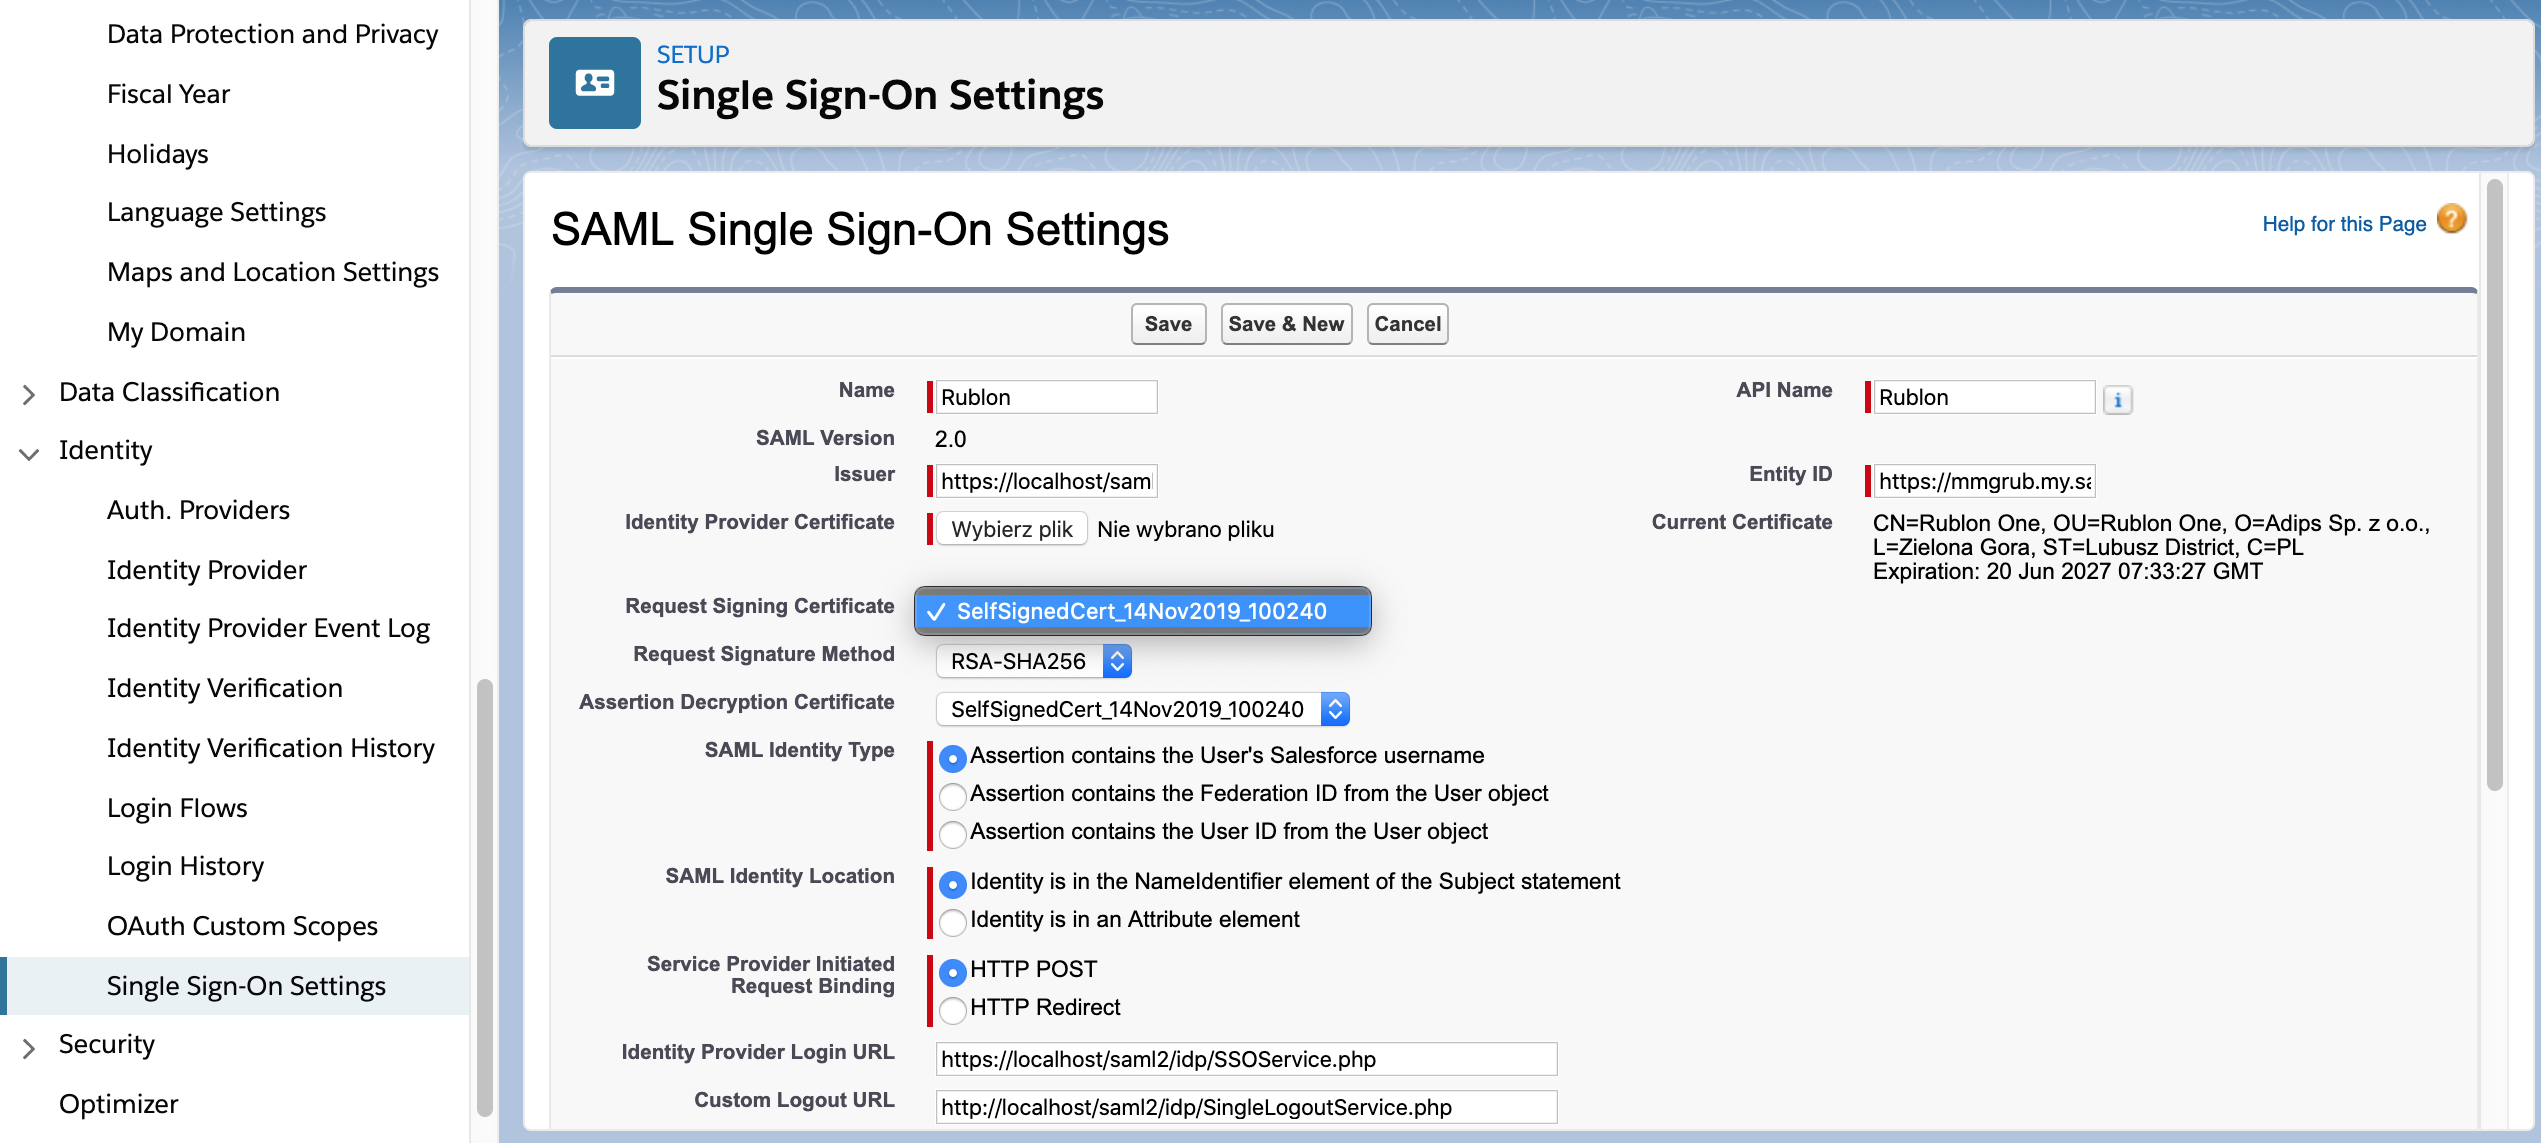Click the Single Sign-On Settings header icon

pos(594,83)
